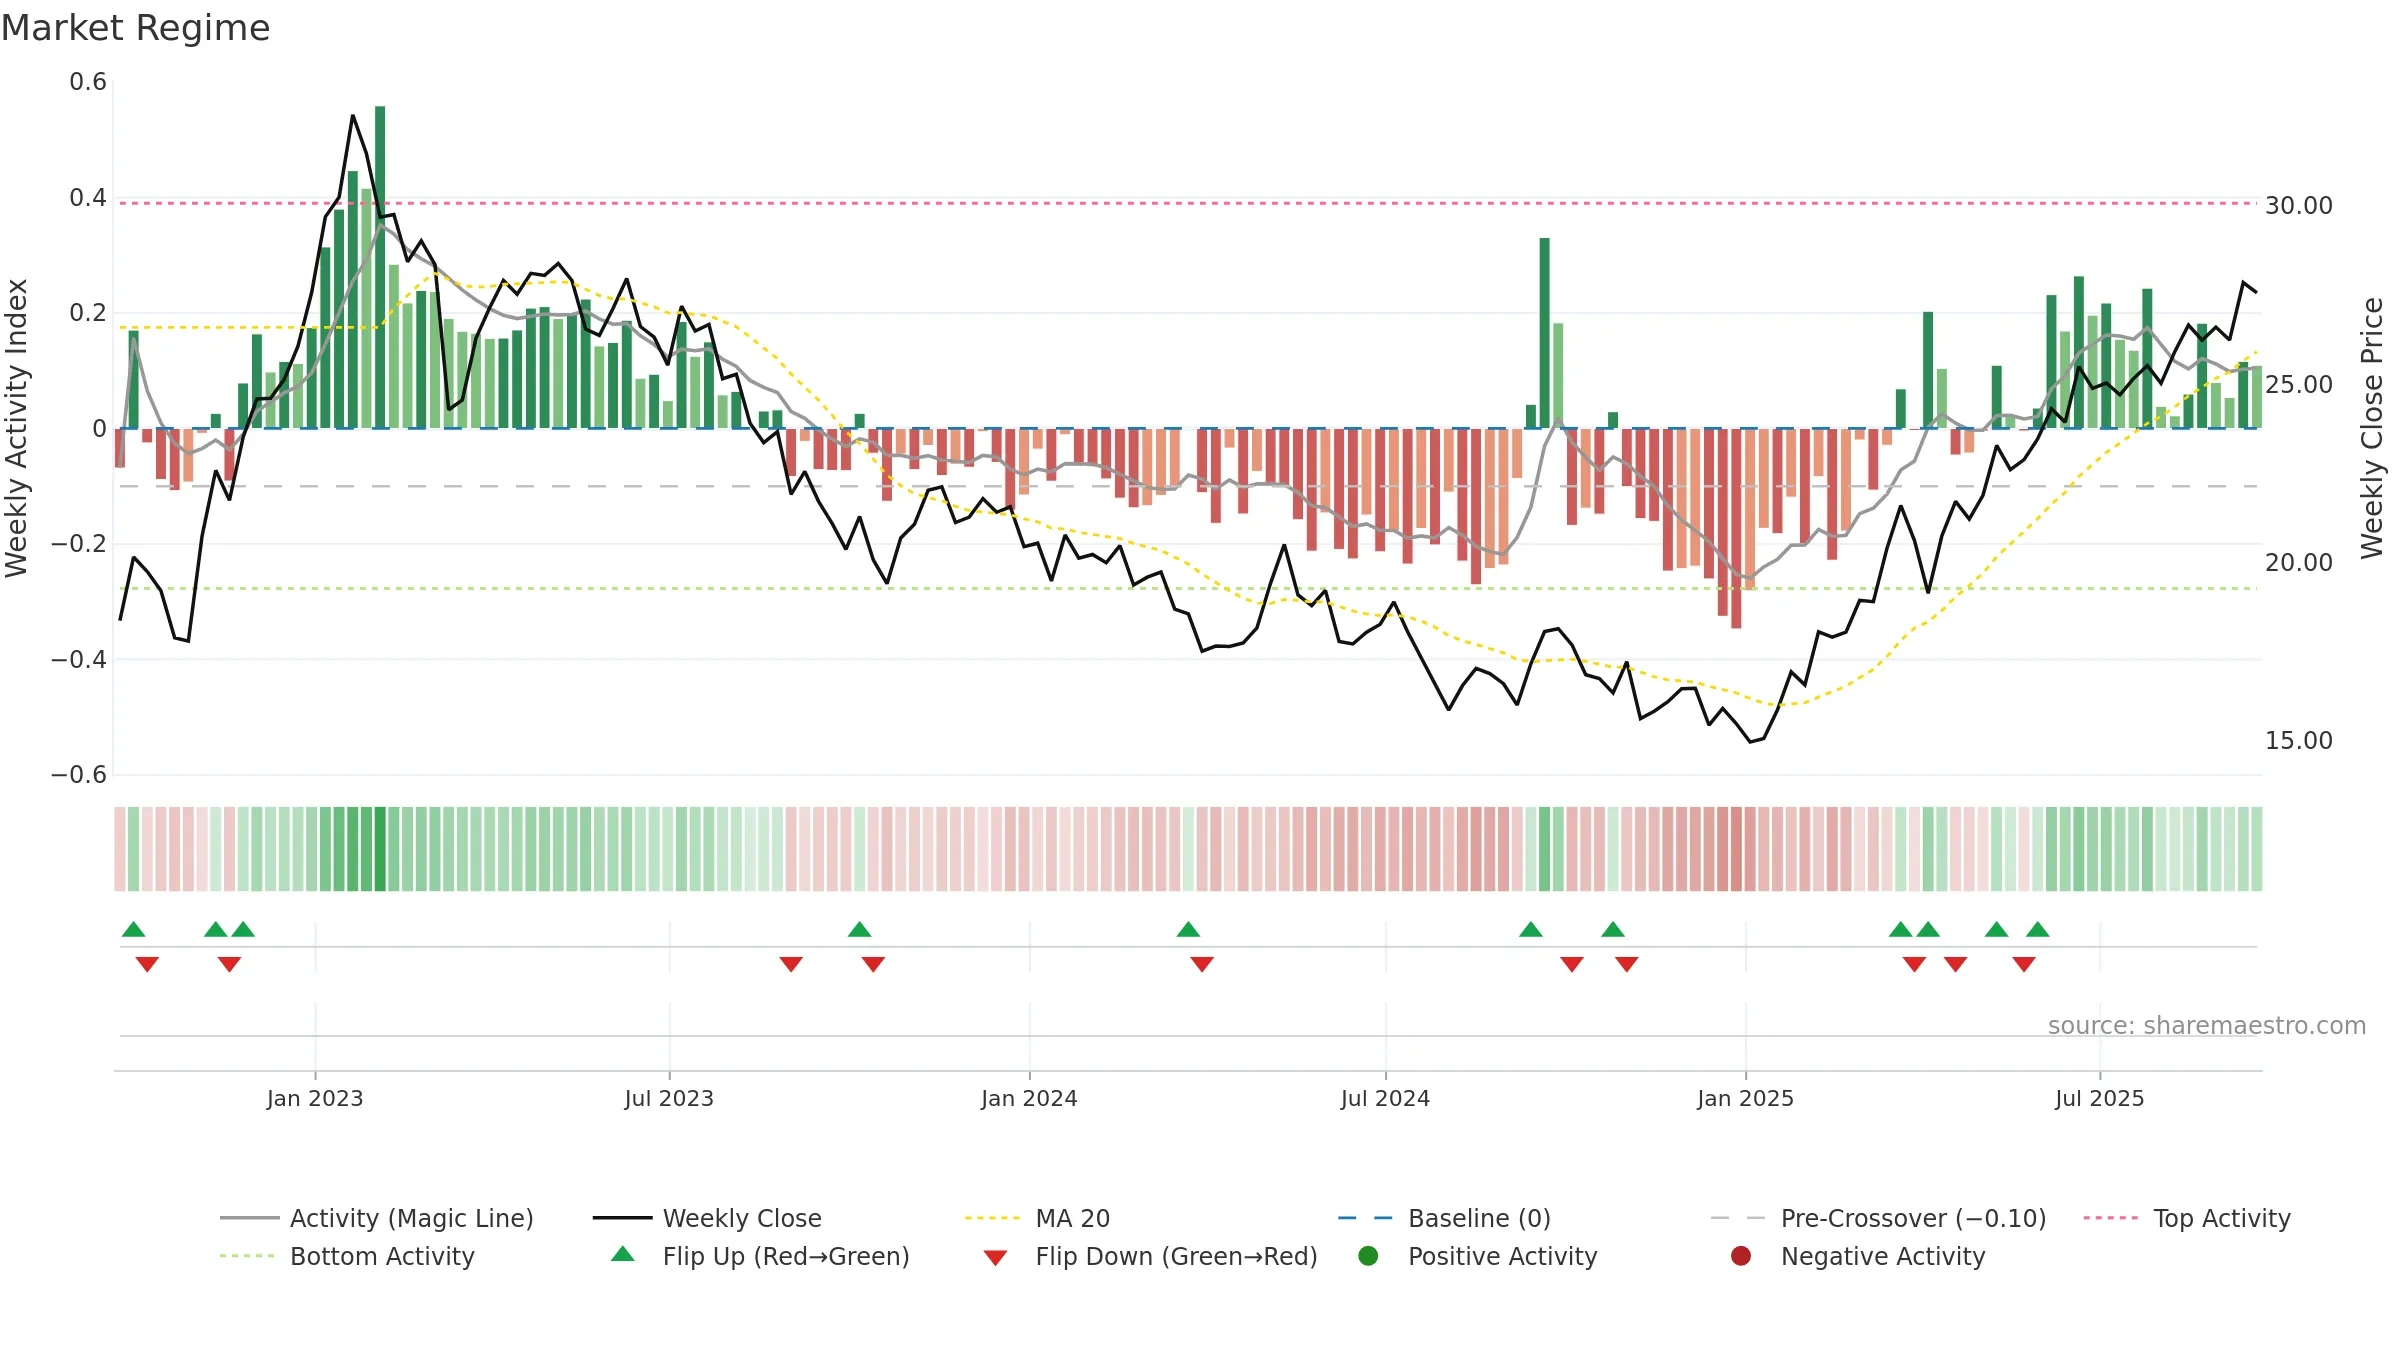Click the Market Regime chart title
The image size is (2400, 1350).
pyautogui.click(x=136, y=28)
